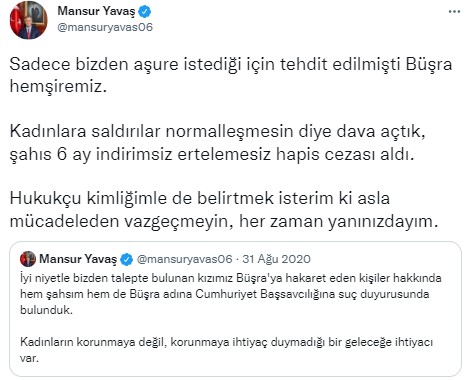Click the line "mücadeleden vazgeçmeyin, her zaman yanınızdayım."
Screen dimensions: 475x380
[x=223, y=221]
